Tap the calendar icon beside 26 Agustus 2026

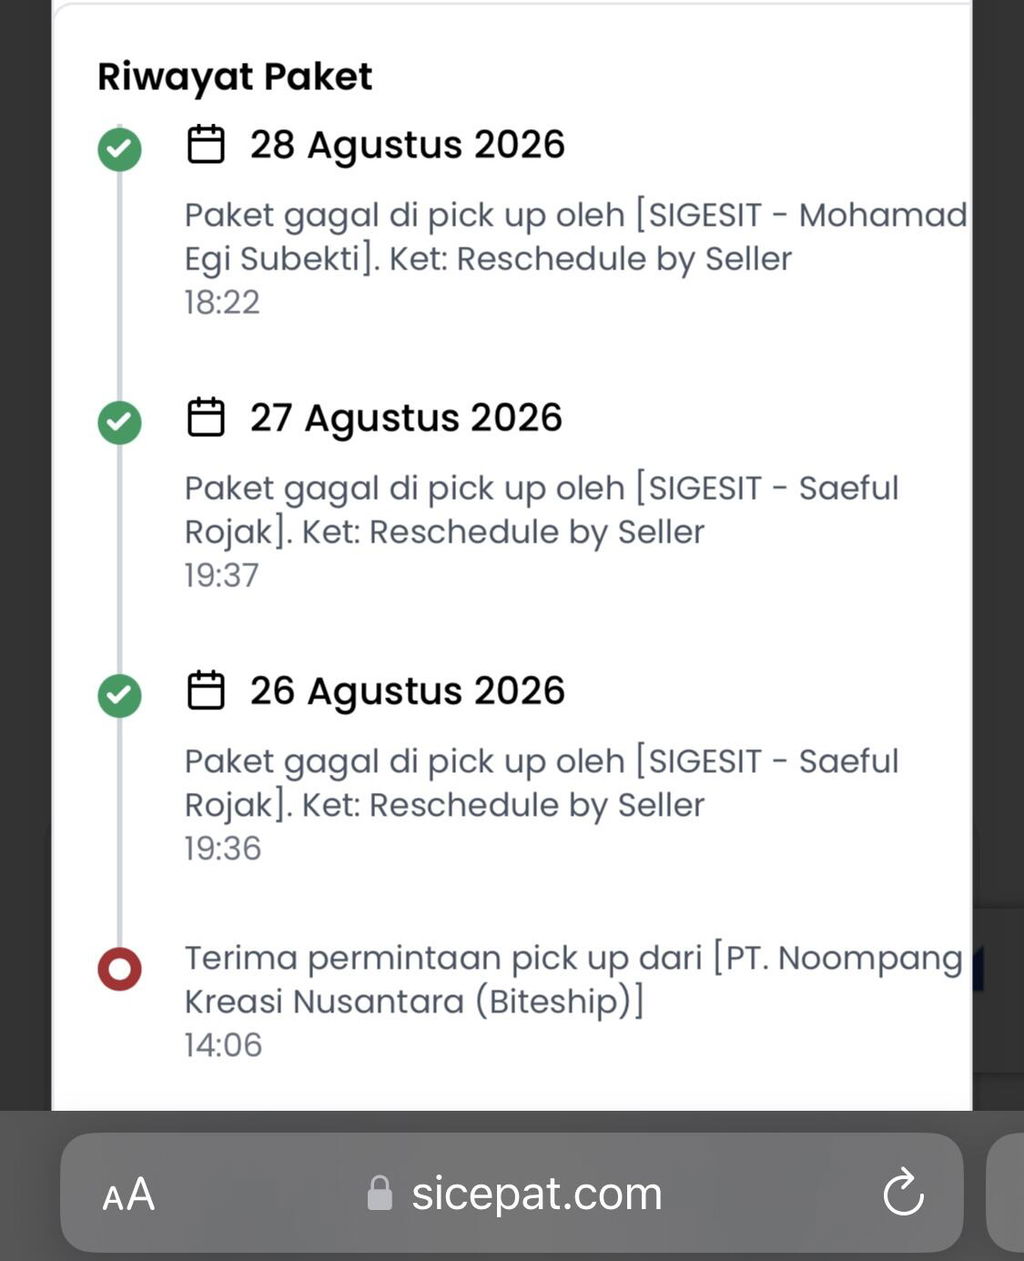pyautogui.click(x=206, y=690)
